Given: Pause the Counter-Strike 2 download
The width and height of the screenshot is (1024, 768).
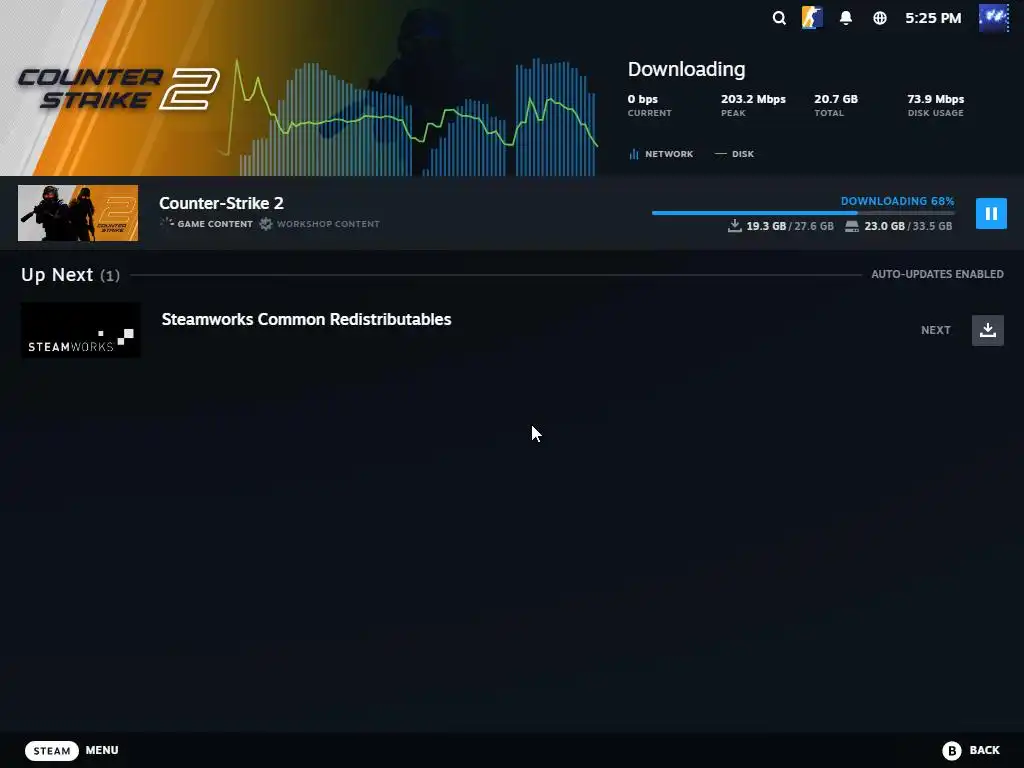Looking at the screenshot, I should (x=991, y=214).
